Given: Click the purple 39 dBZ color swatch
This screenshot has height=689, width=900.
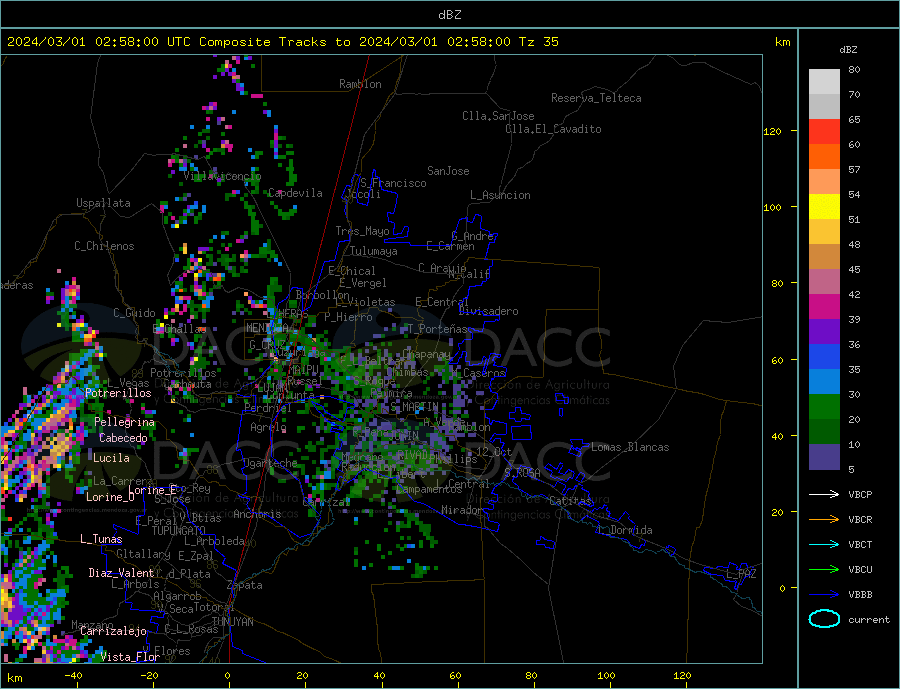Looking at the screenshot, I should pos(824,332).
